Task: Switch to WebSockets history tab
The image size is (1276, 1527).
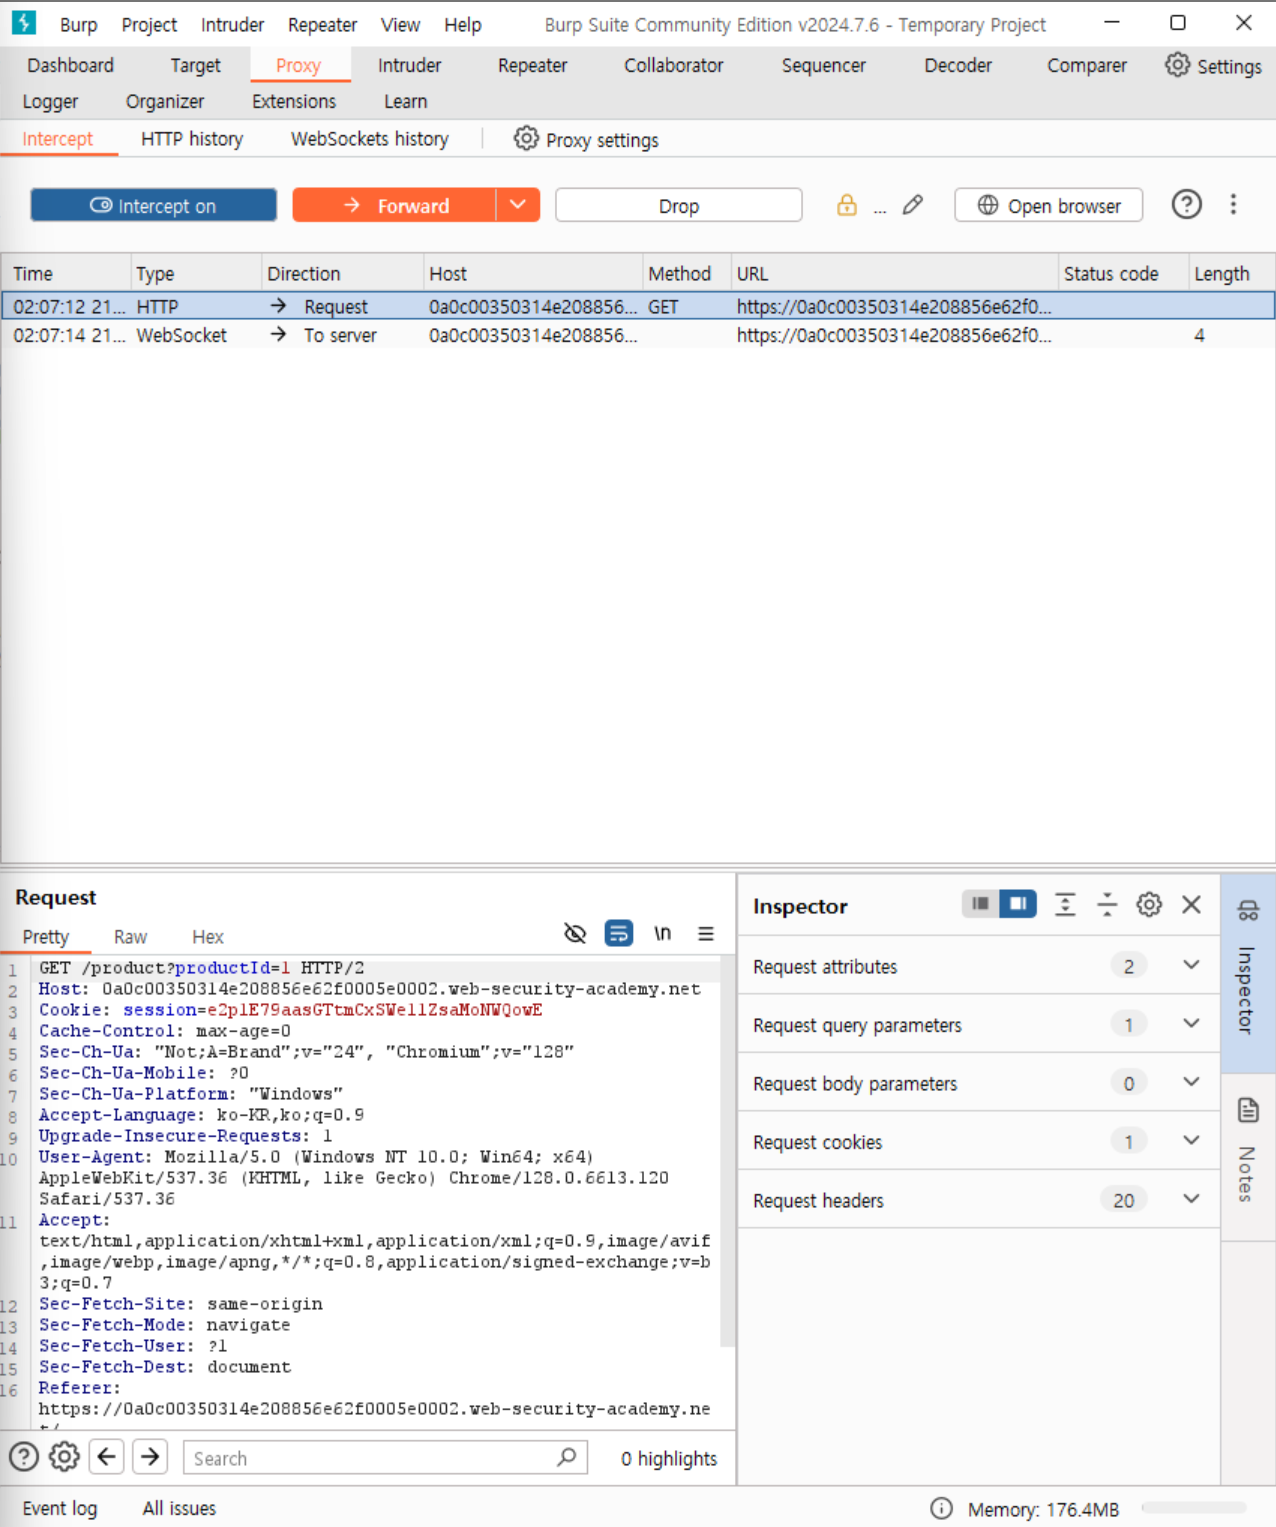Action: click(370, 139)
